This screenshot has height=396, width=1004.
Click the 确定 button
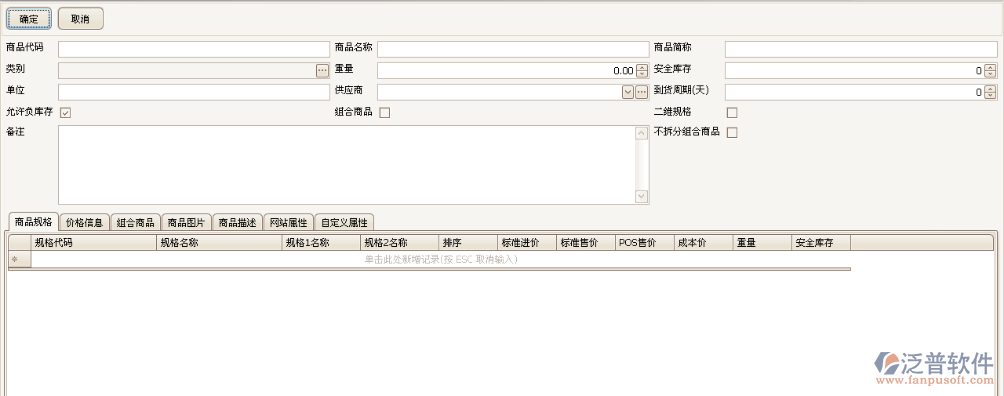(29, 19)
